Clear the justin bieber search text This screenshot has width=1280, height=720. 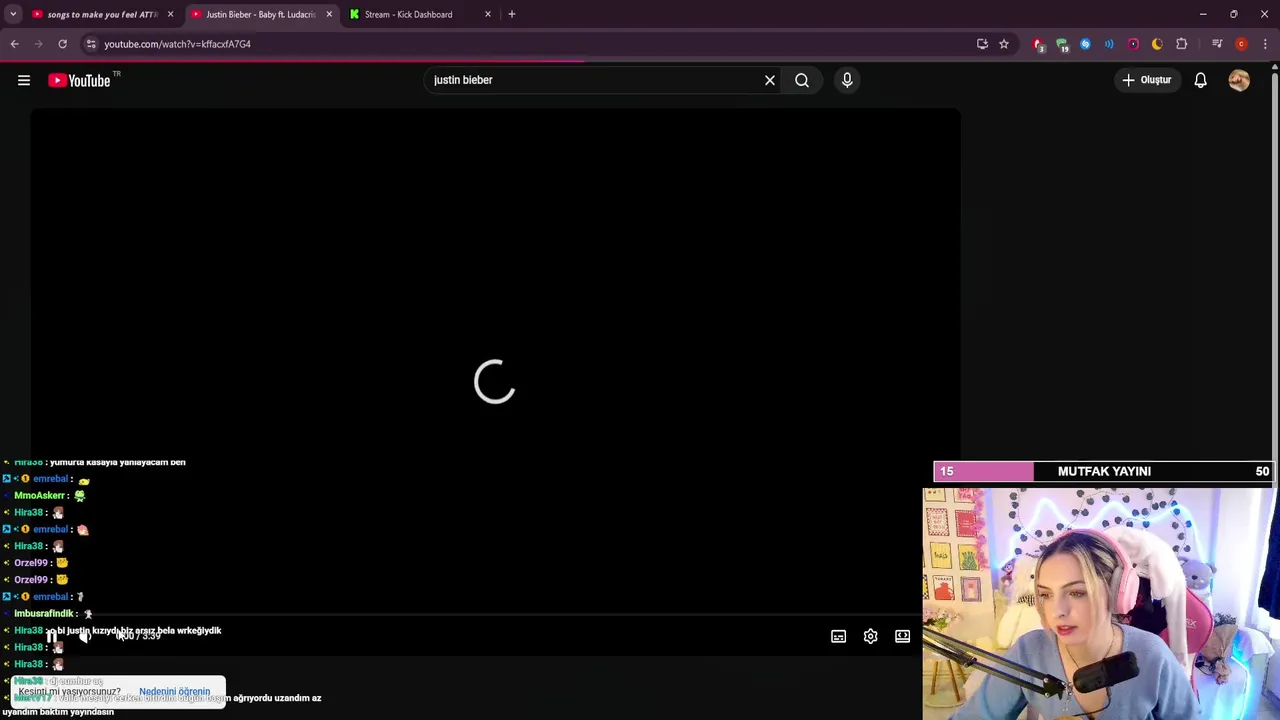(770, 80)
